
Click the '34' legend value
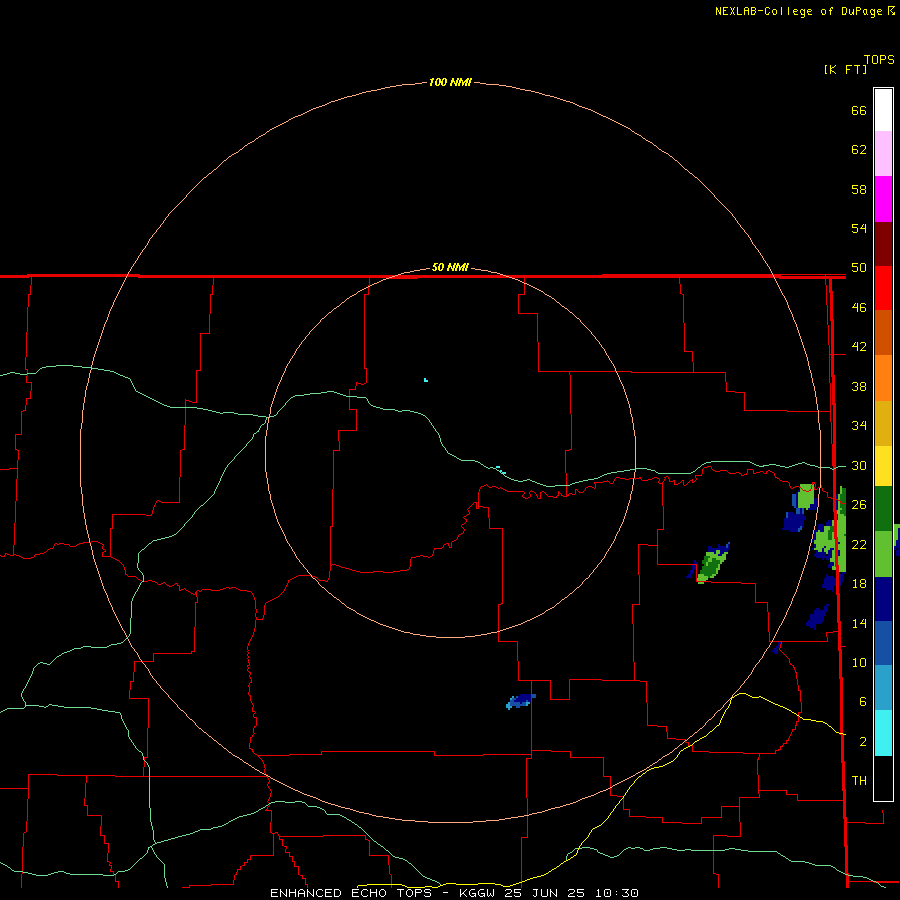(859, 425)
